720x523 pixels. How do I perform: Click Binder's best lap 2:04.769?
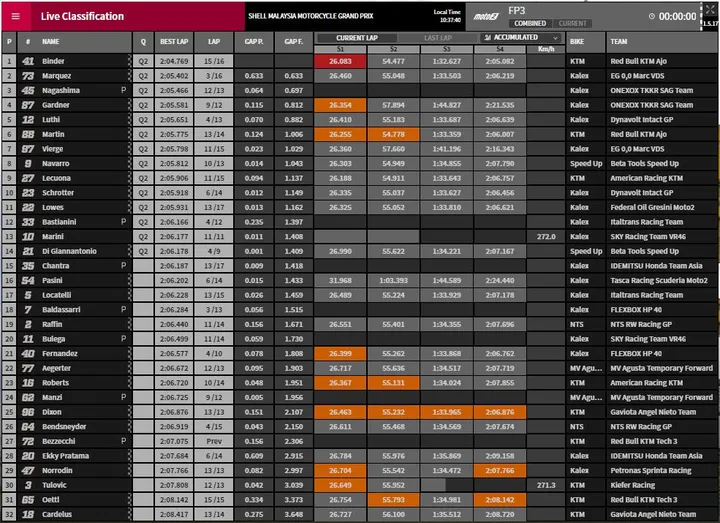pyautogui.click(x=174, y=61)
